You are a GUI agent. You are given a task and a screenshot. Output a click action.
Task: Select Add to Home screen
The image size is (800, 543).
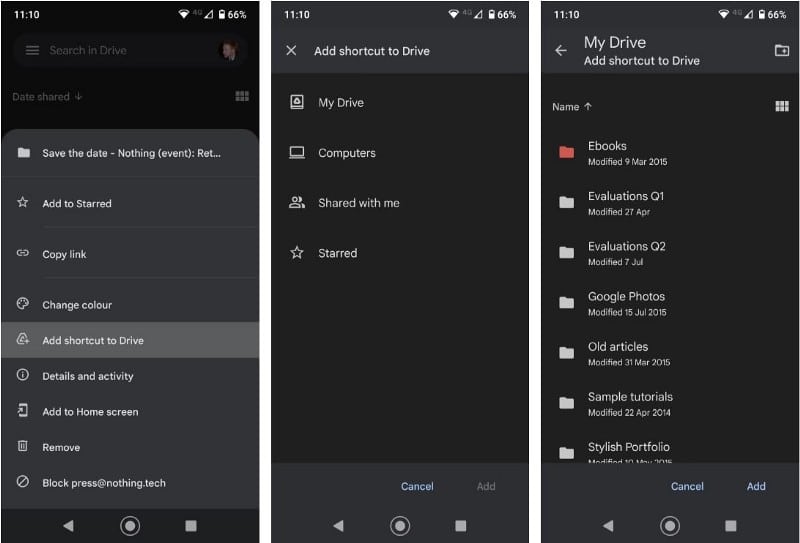tap(130, 411)
